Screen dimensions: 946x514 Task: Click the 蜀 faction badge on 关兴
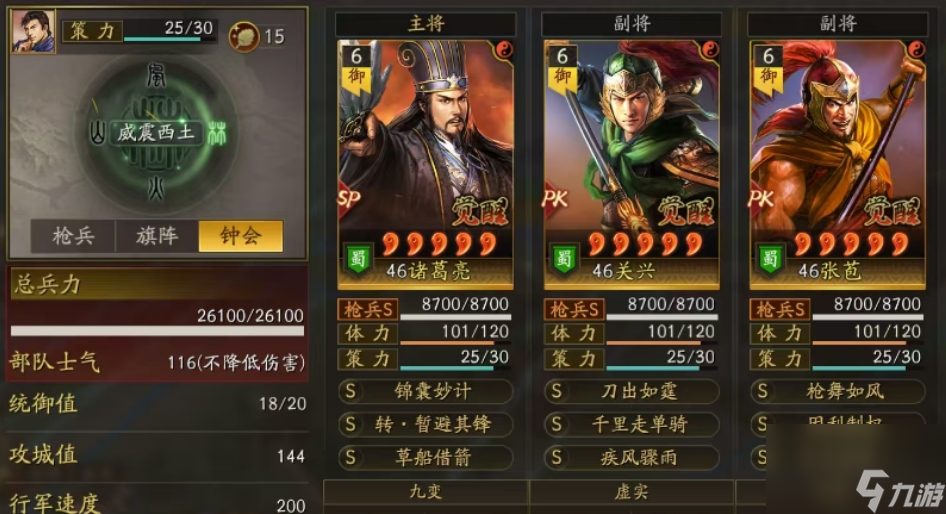coord(563,259)
